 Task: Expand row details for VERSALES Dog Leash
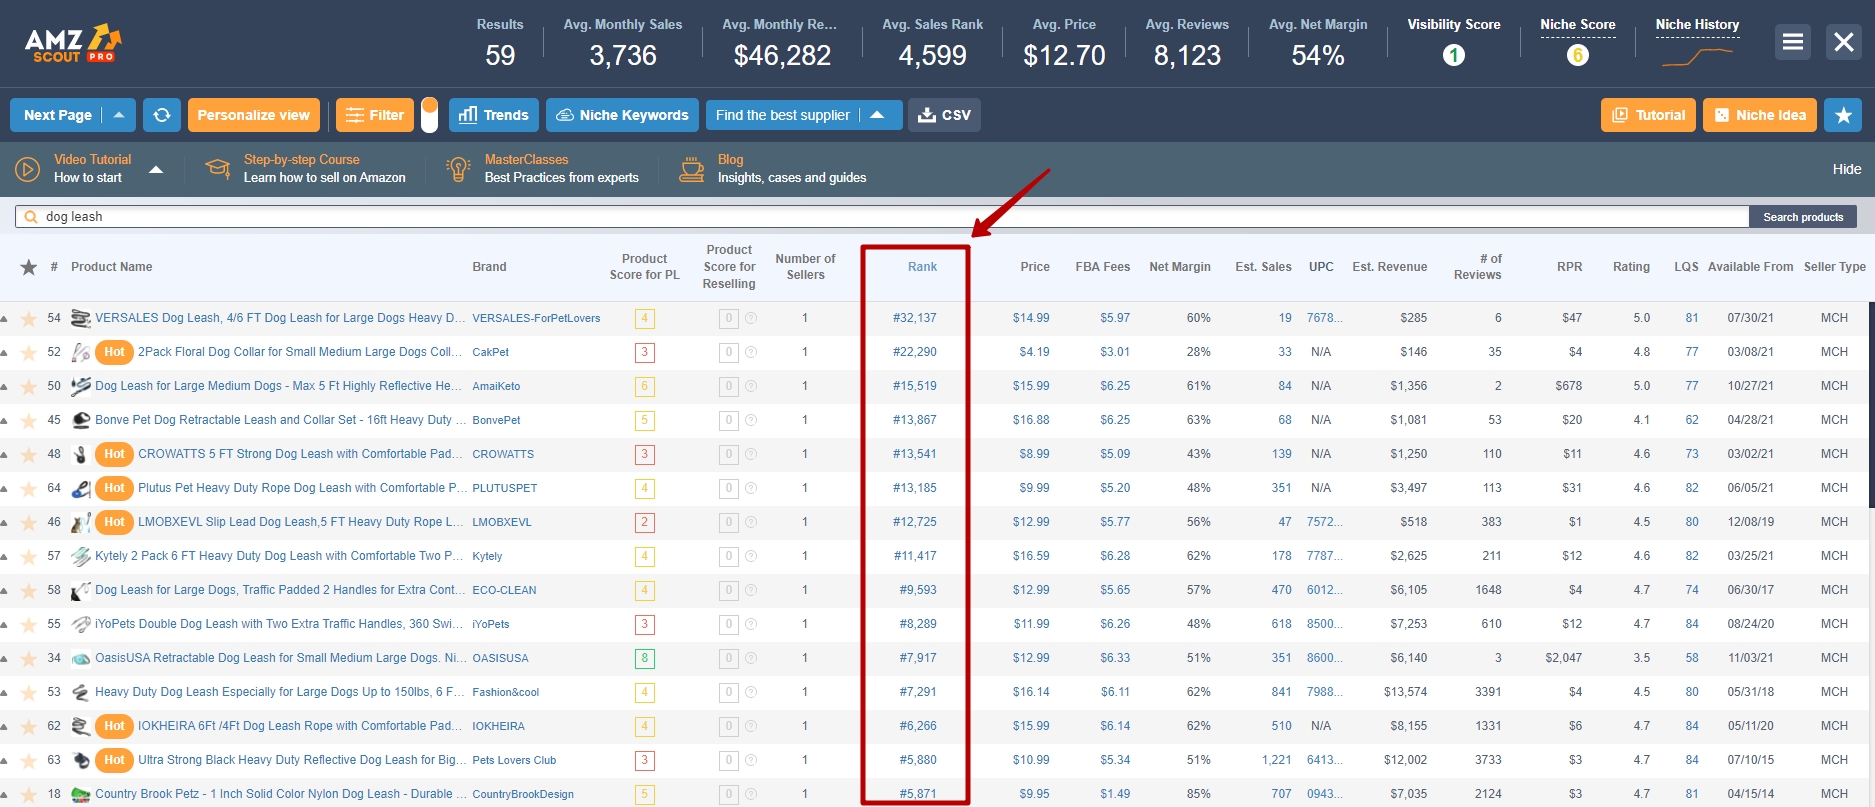click(x=5, y=319)
